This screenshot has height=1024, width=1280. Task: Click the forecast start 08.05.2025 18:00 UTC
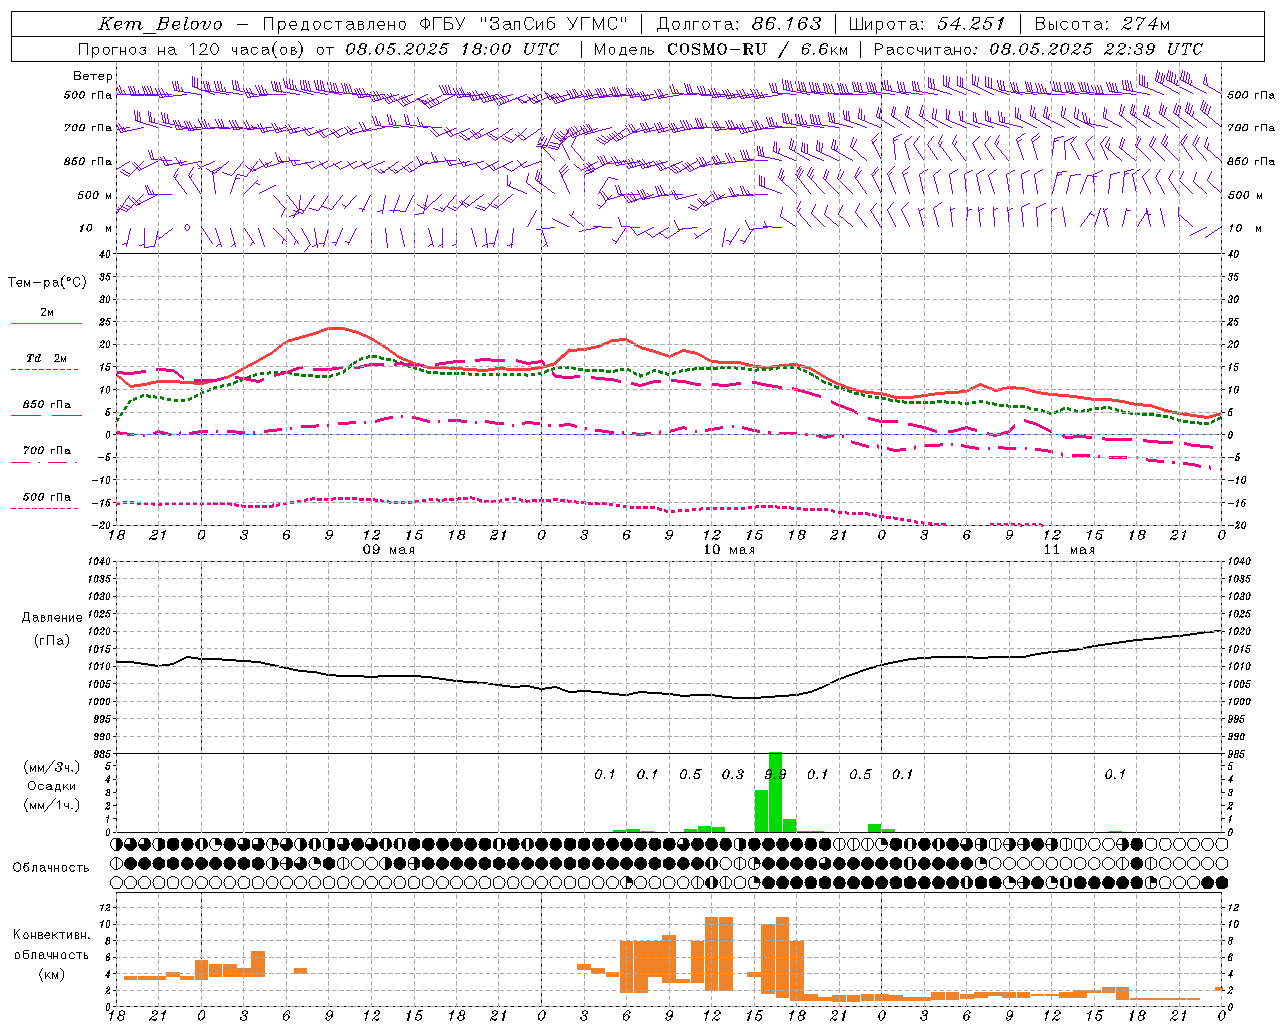[453, 49]
